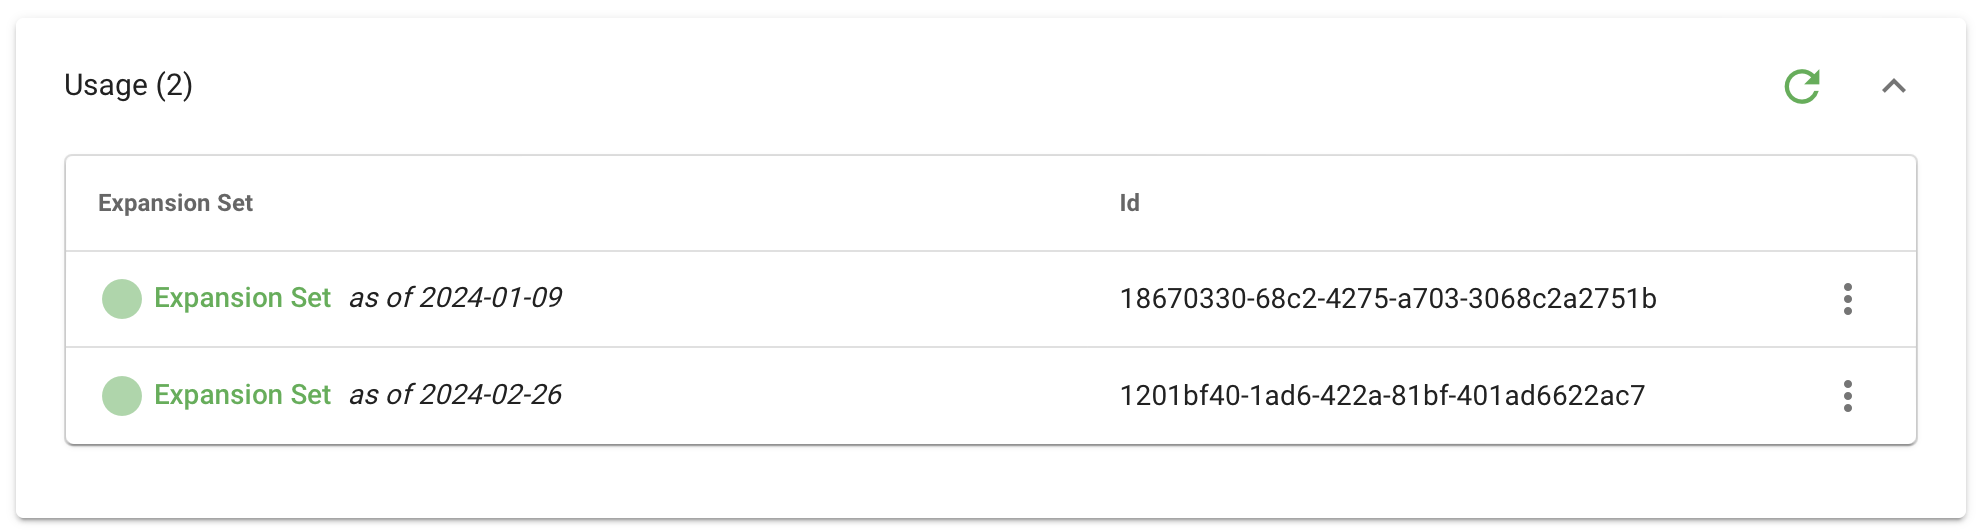Select the Id starting with 1201bf40
The image size is (1982, 530).
pos(1382,396)
